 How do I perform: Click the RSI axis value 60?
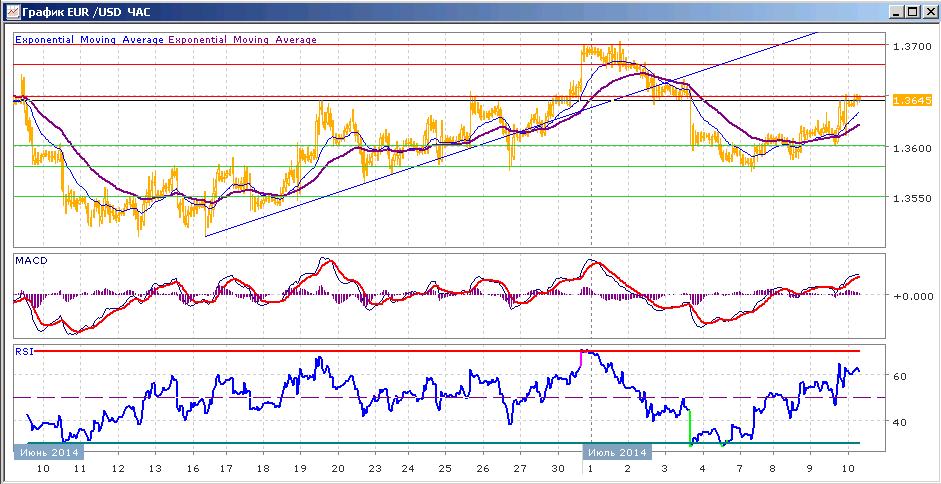pyautogui.click(x=900, y=377)
